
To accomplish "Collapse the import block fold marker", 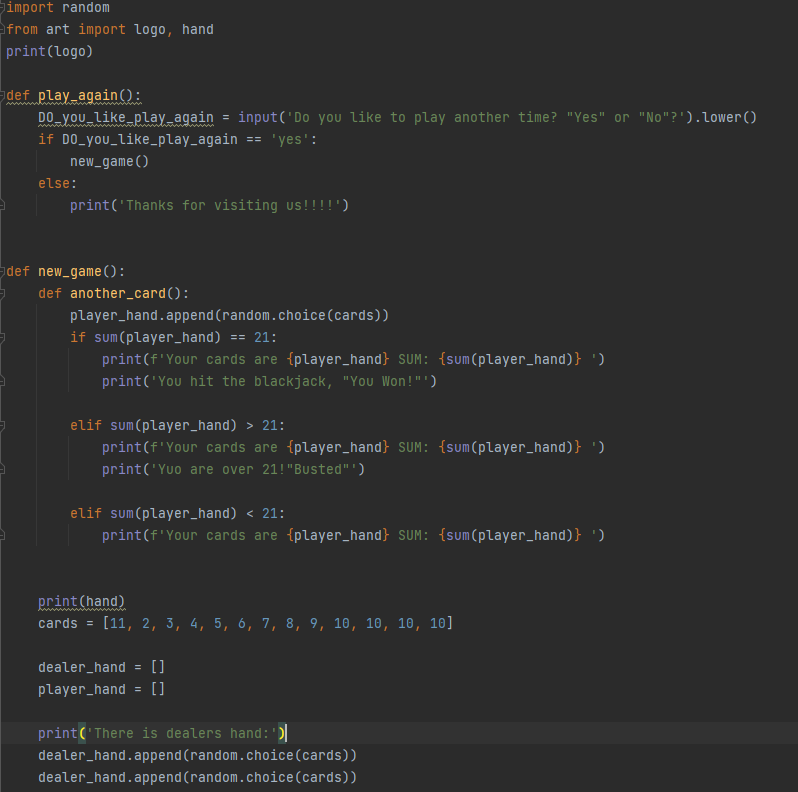I will click(x=3, y=8).
